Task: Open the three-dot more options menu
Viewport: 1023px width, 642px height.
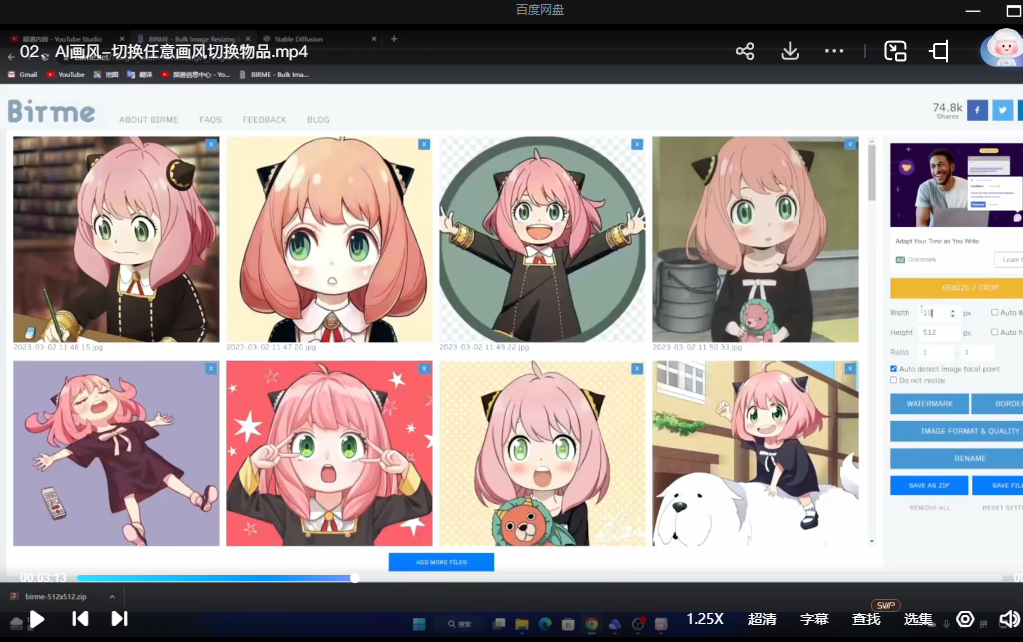Action: click(834, 51)
